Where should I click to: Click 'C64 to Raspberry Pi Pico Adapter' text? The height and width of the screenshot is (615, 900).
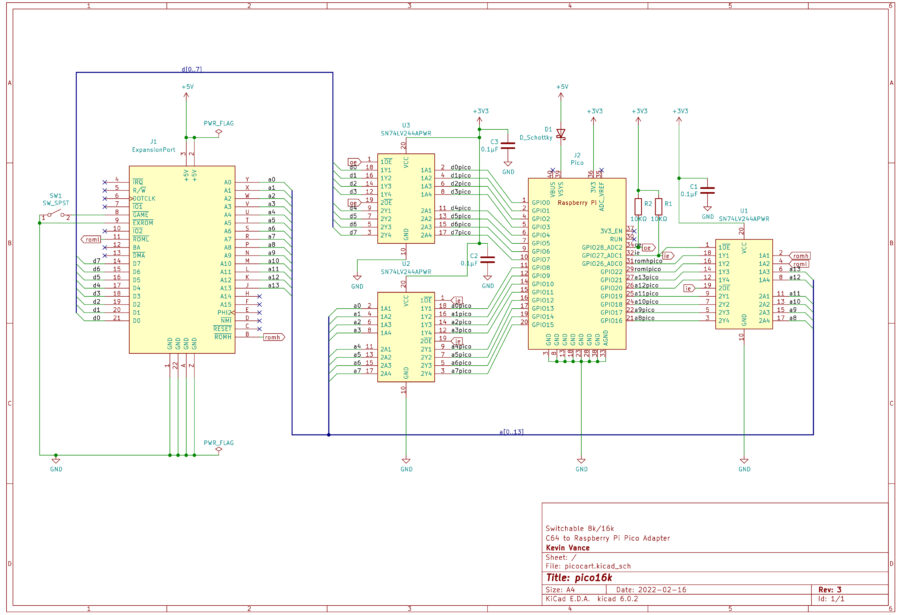[x=607, y=538]
